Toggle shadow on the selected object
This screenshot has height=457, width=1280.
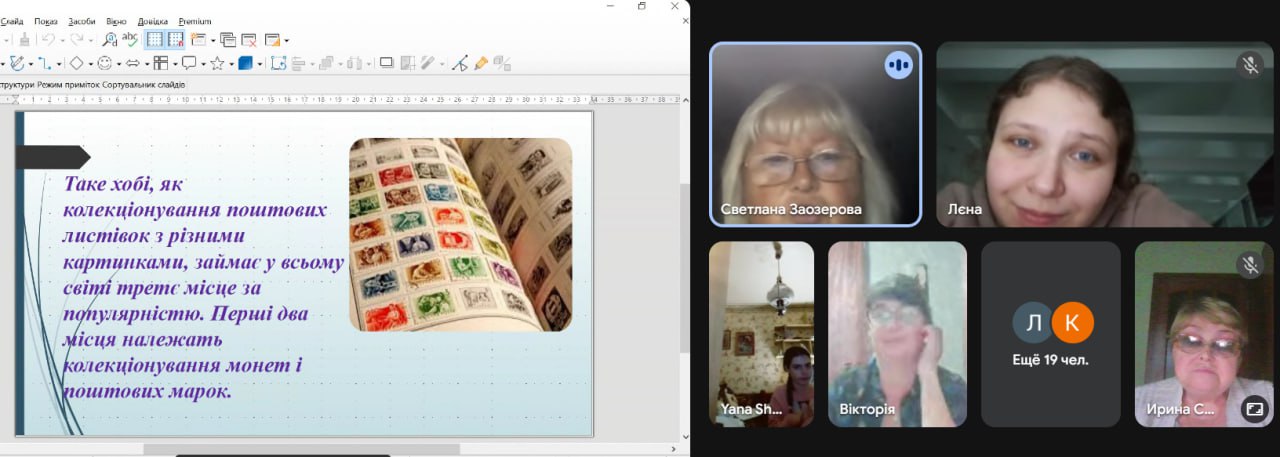click(387, 63)
